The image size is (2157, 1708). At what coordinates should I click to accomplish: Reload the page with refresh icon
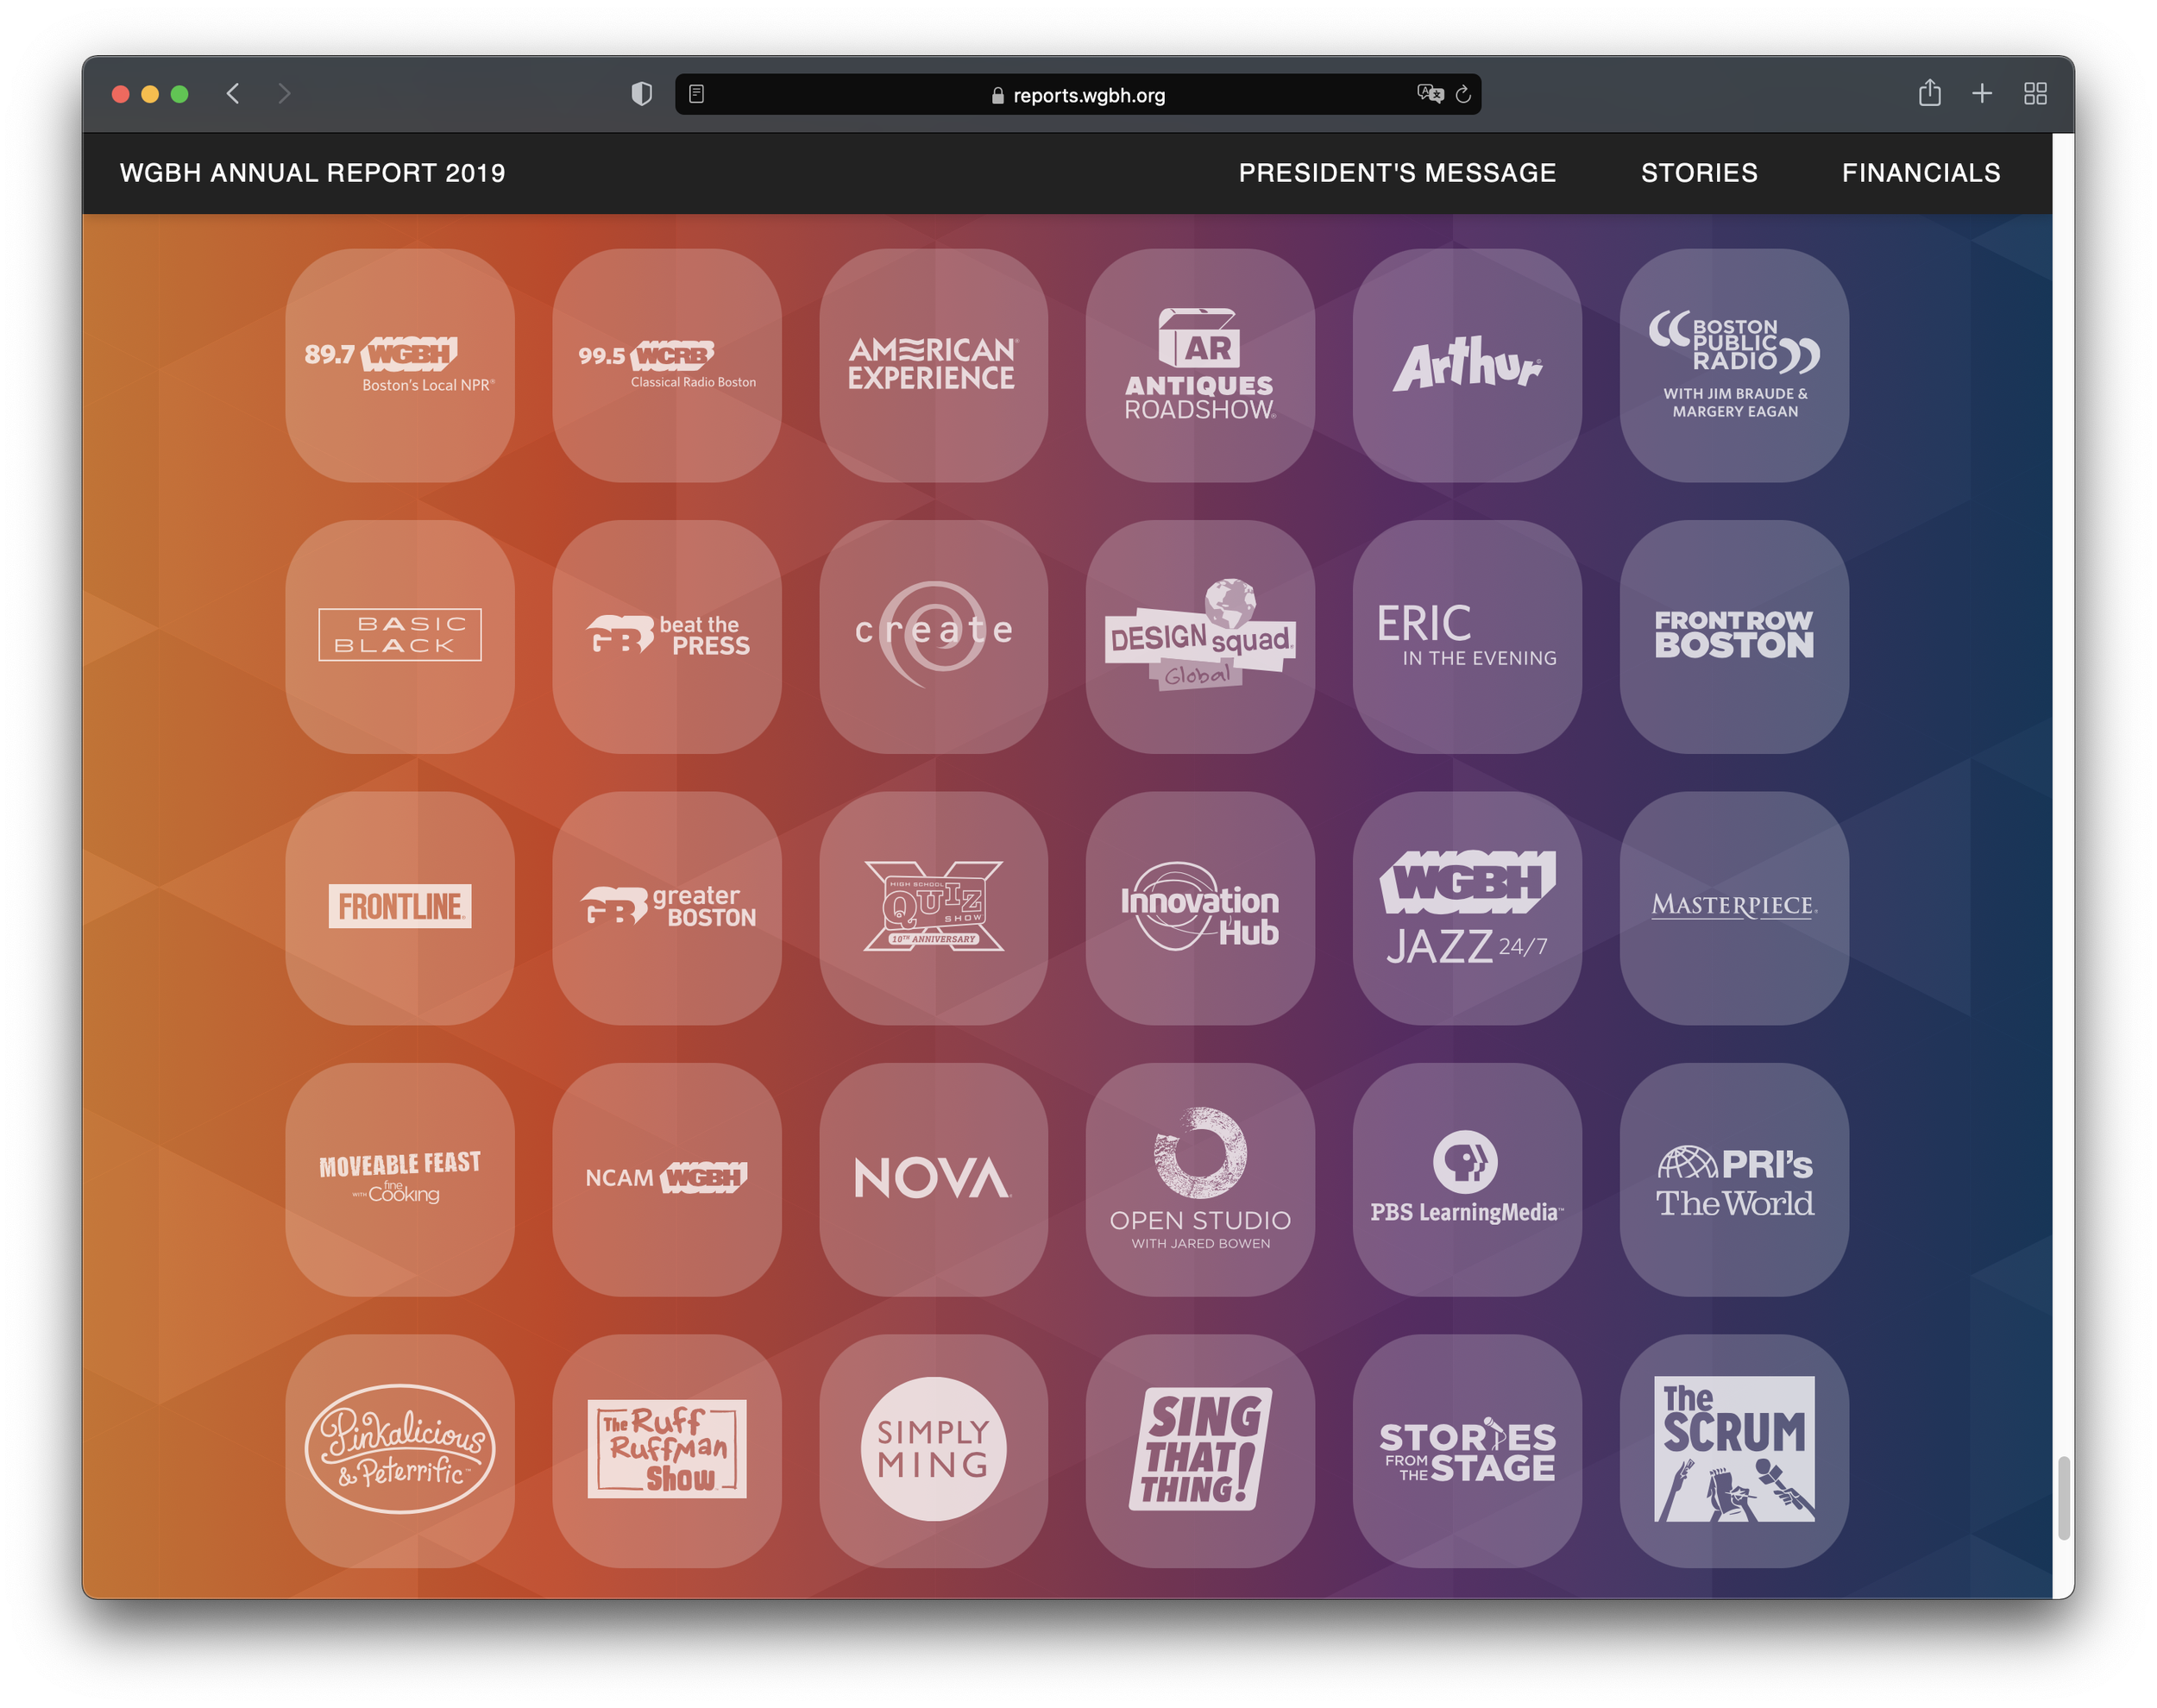[x=1463, y=94]
